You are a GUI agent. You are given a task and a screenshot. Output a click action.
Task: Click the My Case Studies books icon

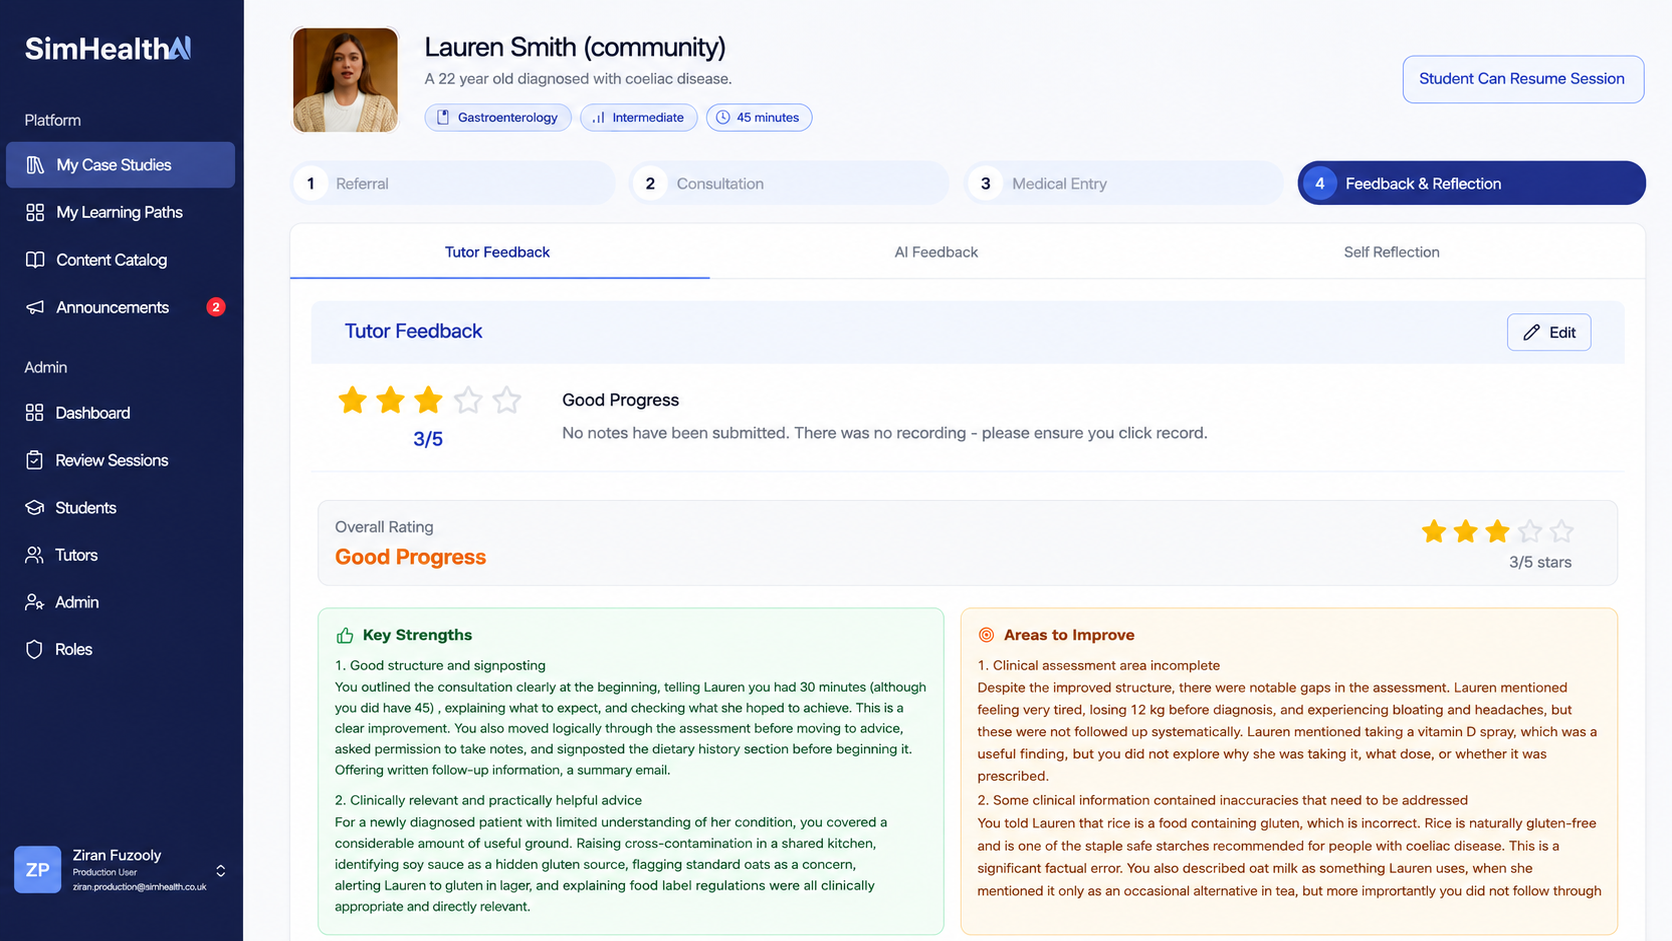pyautogui.click(x=35, y=165)
